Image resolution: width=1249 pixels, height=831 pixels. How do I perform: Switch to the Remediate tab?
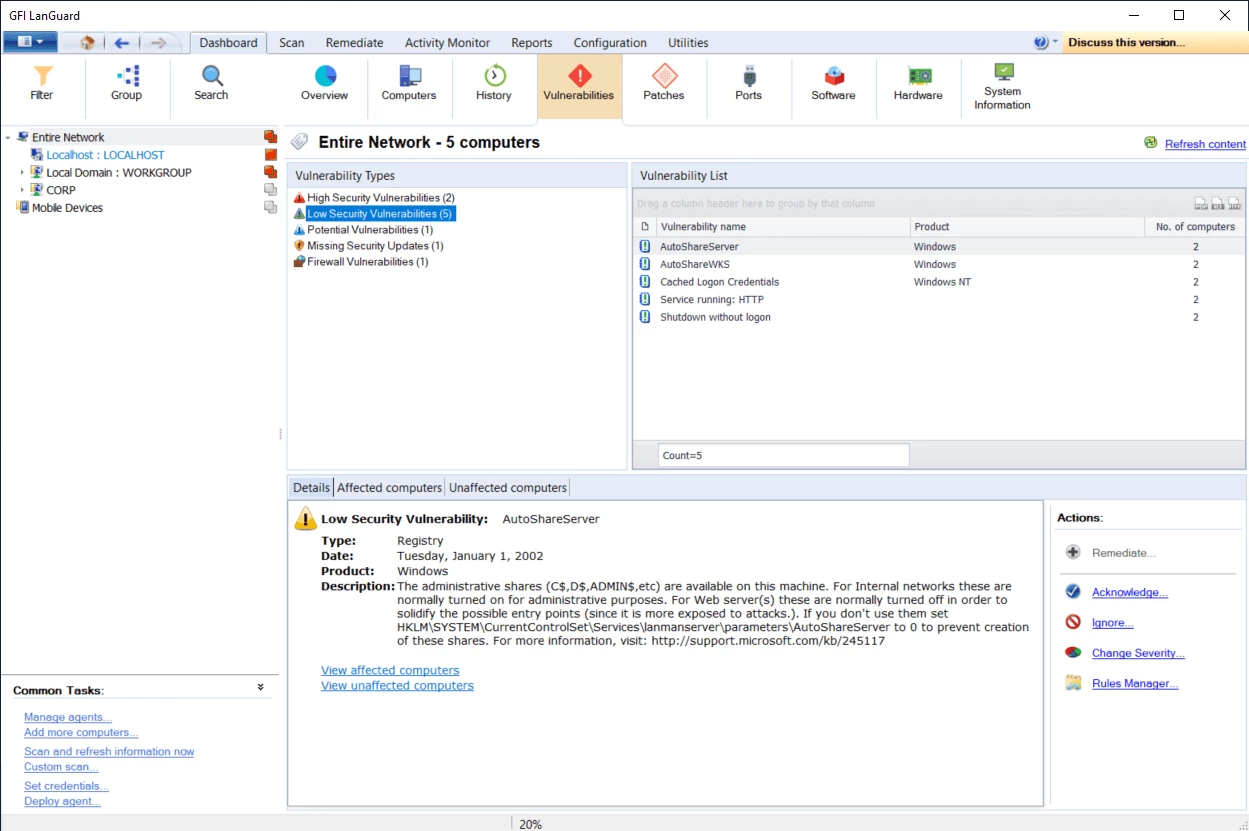[x=354, y=43]
